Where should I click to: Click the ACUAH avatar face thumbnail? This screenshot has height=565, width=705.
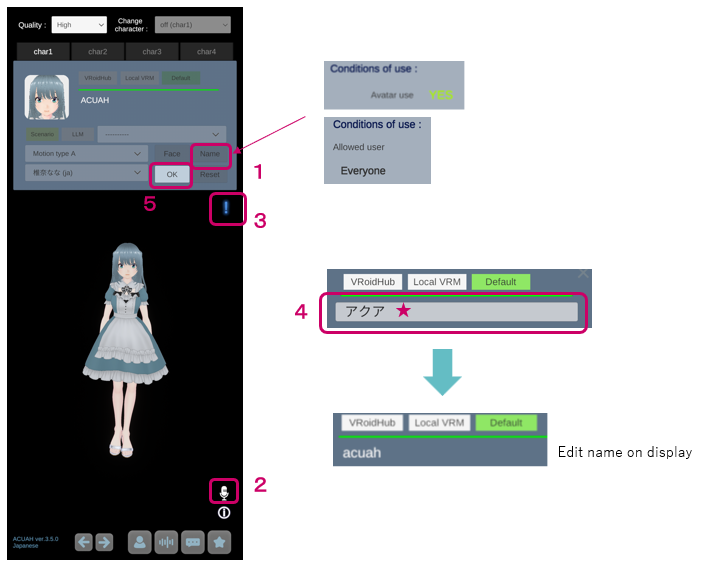point(47,97)
